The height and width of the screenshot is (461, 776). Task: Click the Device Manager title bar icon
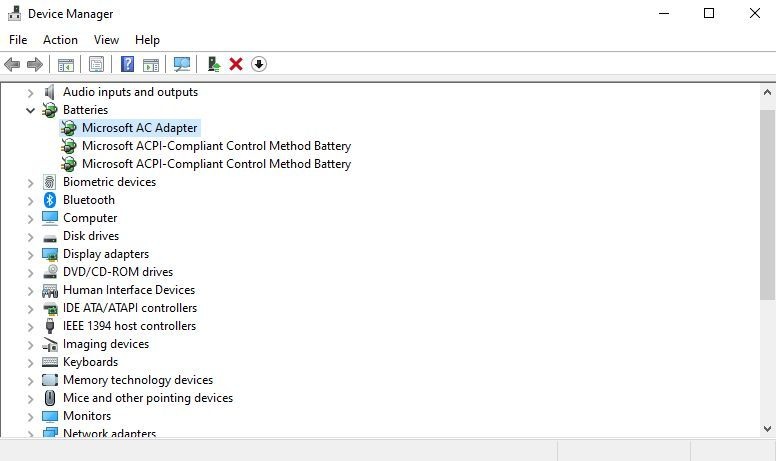pyautogui.click(x=14, y=13)
